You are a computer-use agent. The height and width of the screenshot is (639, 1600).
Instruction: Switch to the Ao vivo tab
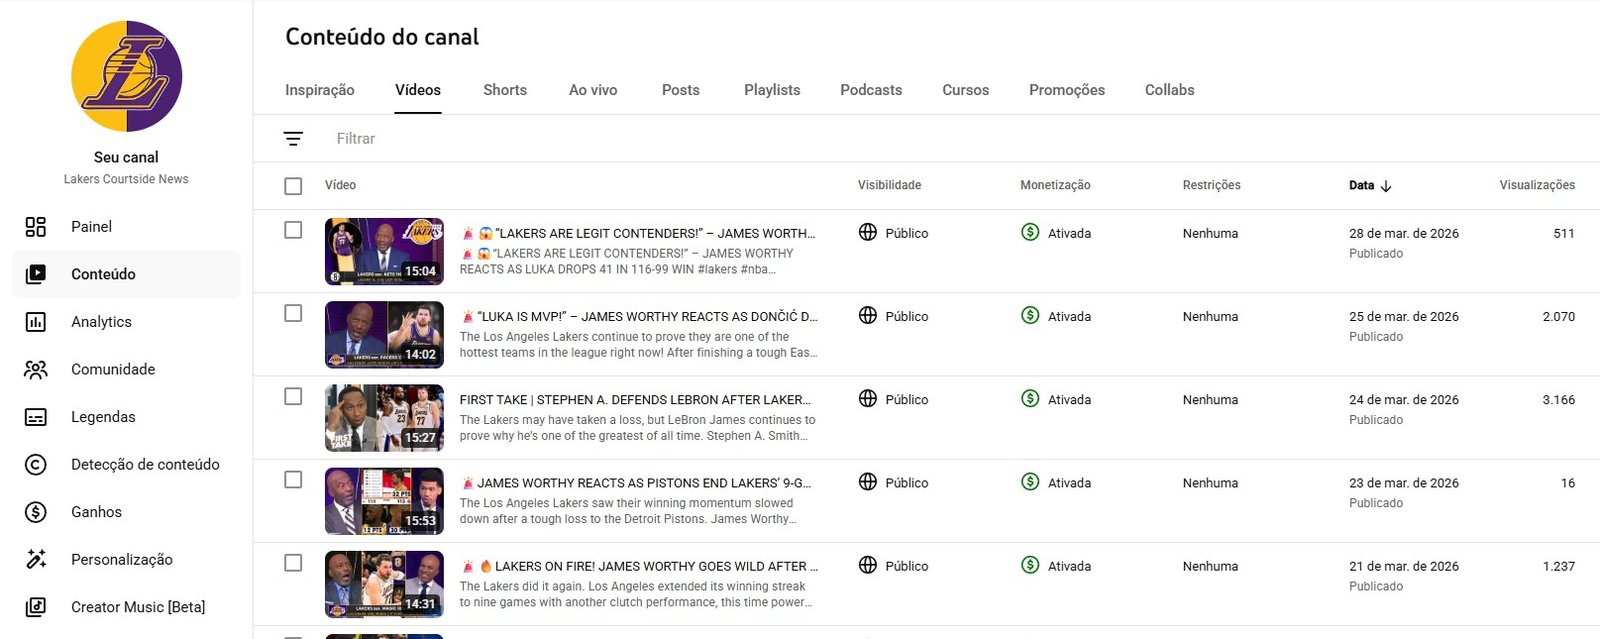(x=593, y=90)
